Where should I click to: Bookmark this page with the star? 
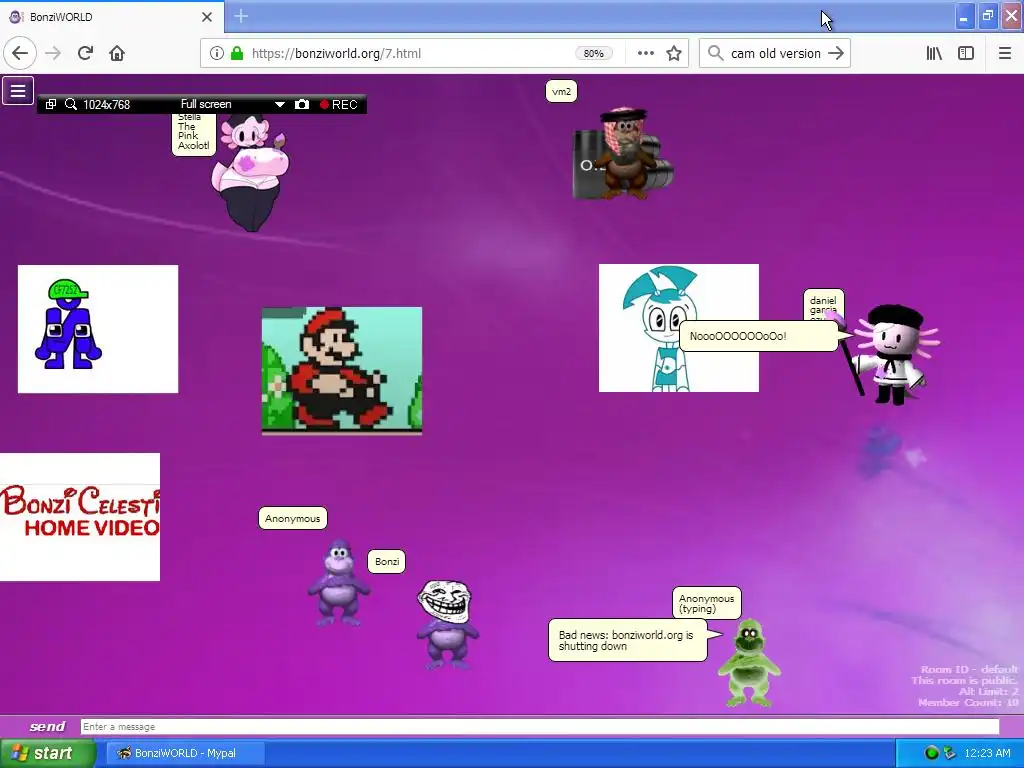coord(674,54)
